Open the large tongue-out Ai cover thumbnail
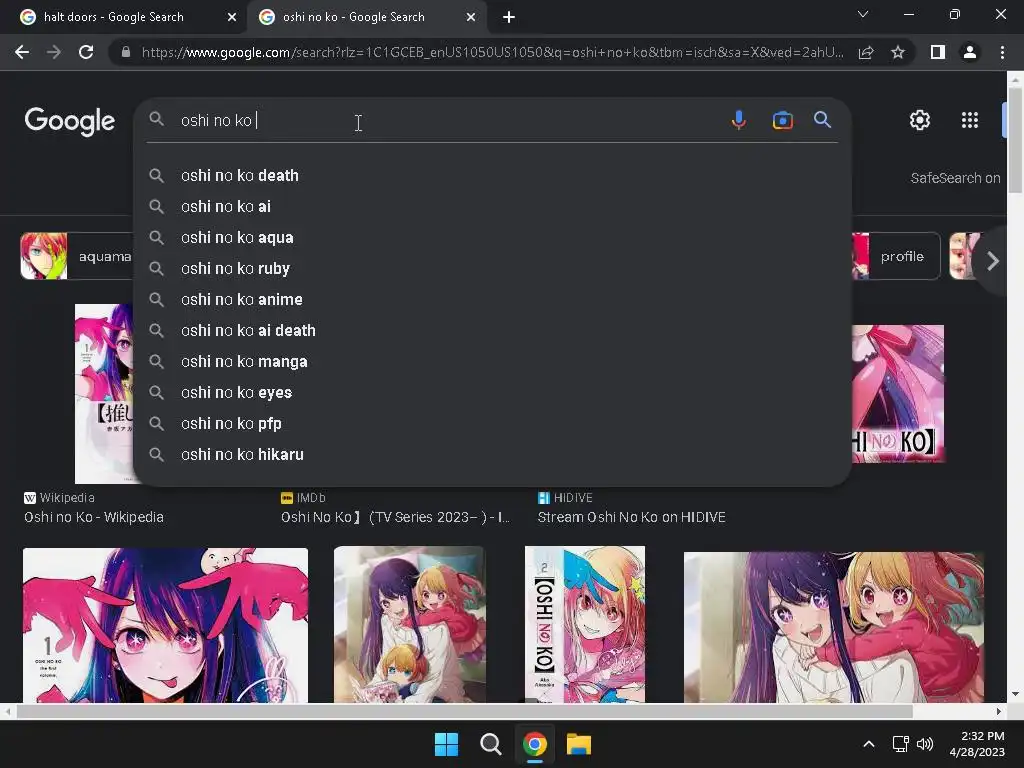 [165, 625]
